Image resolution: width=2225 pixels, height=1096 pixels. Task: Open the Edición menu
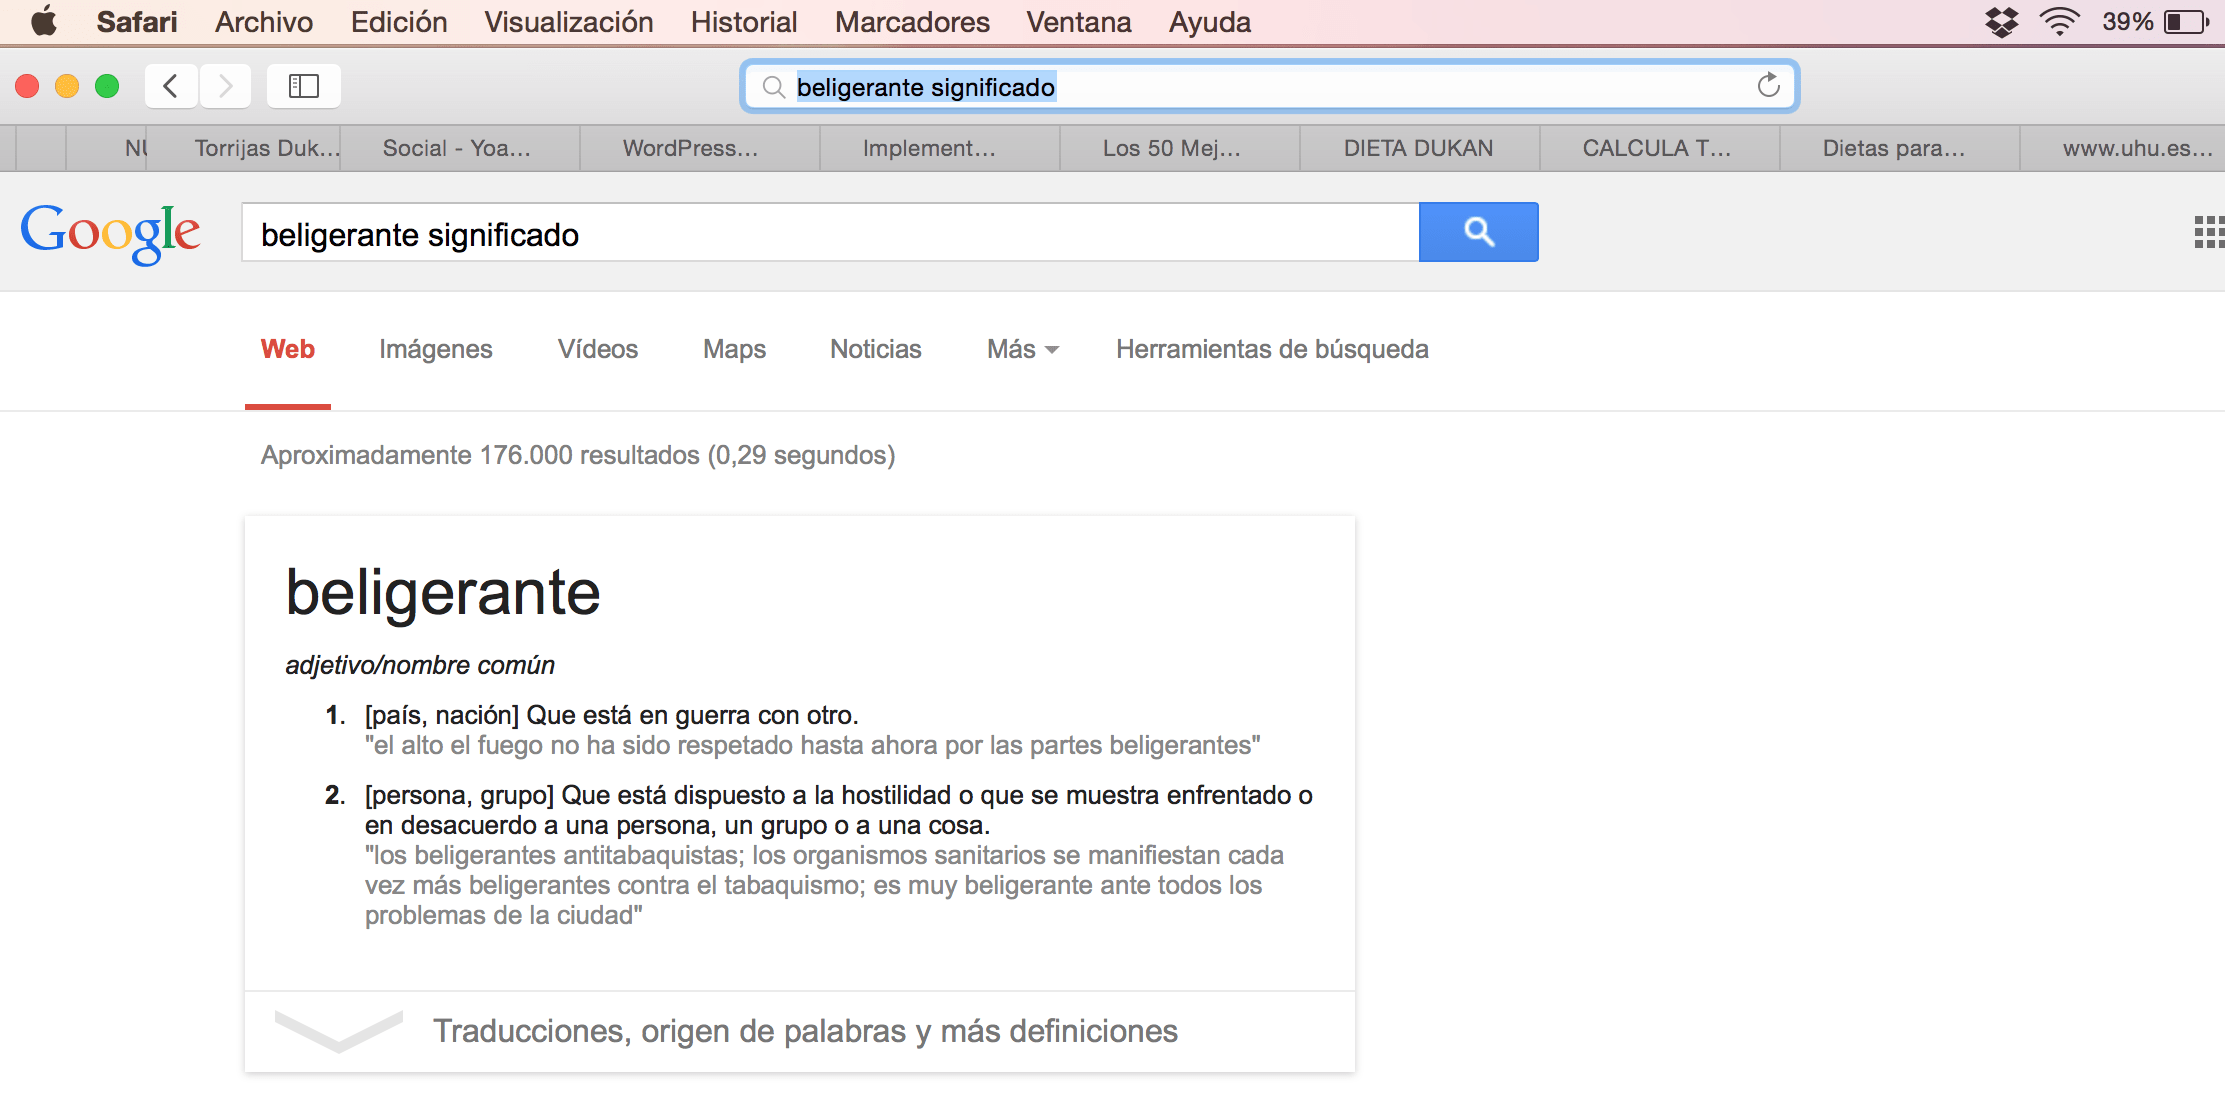click(x=399, y=22)
